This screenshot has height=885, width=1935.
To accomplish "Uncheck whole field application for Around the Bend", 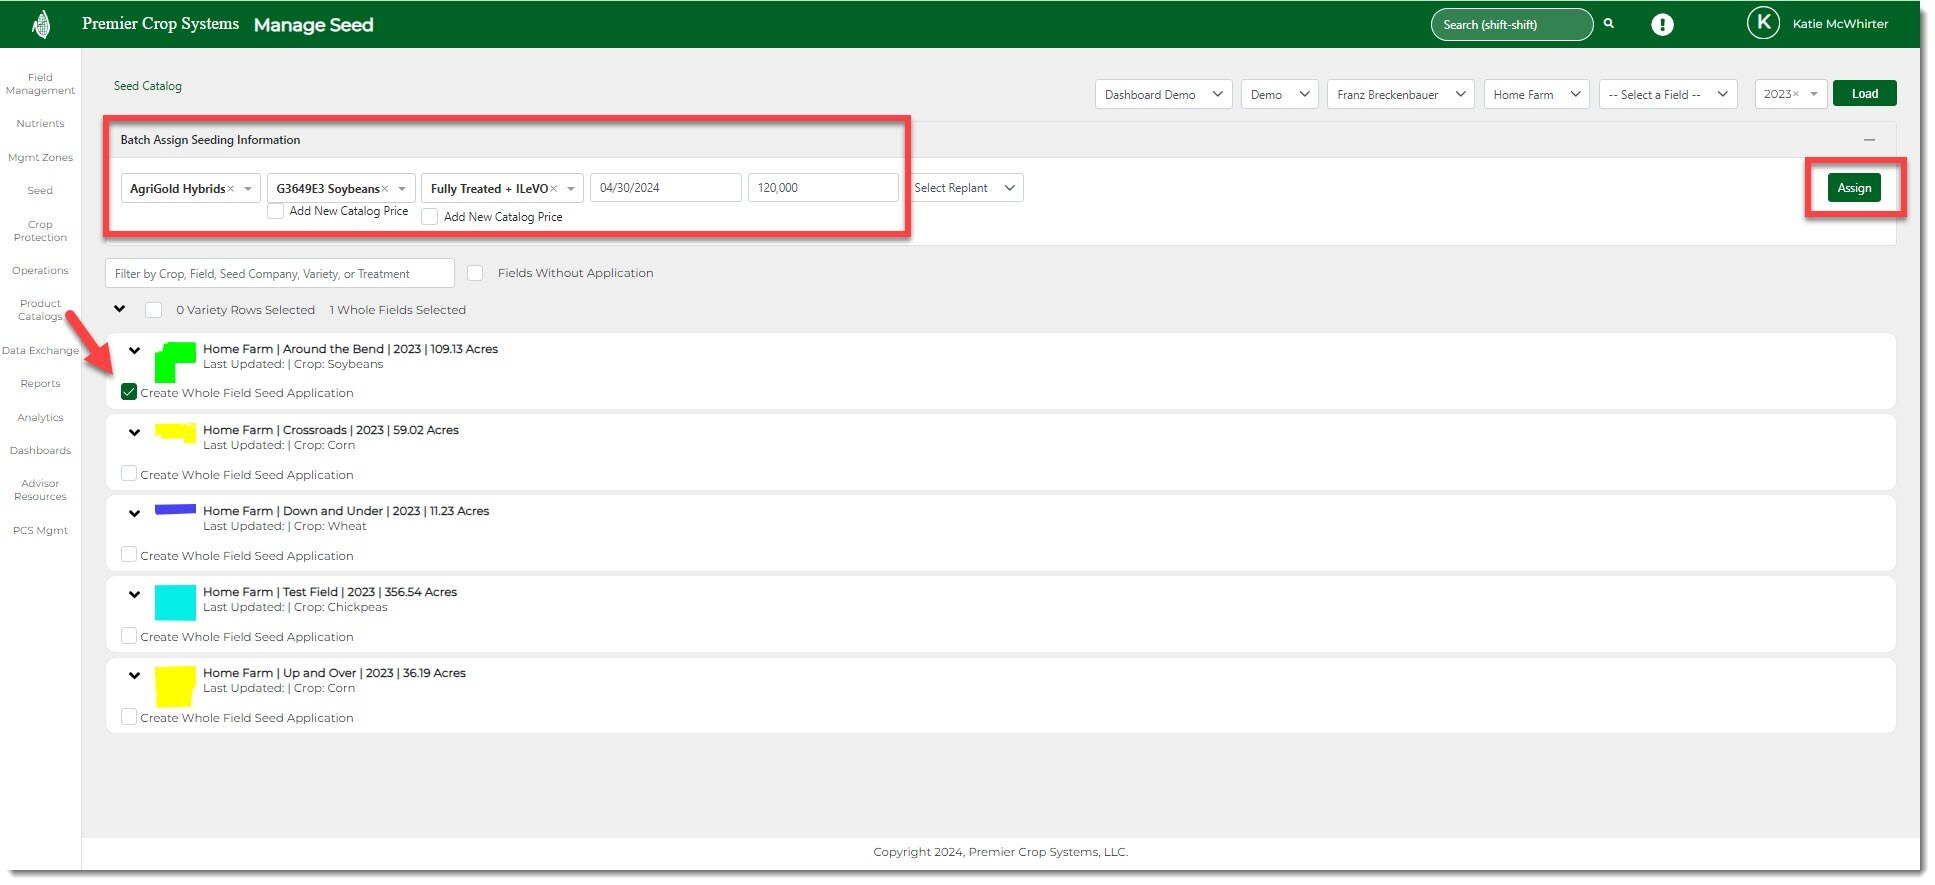I will (129, 392).
